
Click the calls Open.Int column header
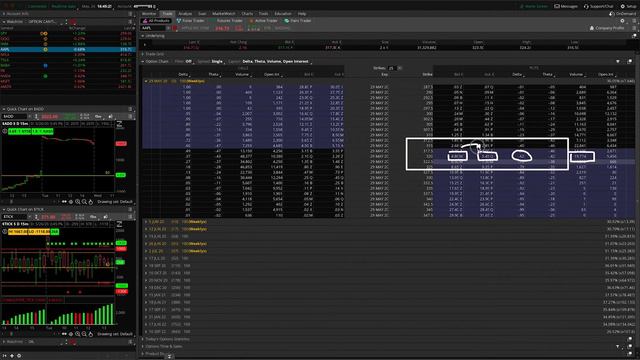tap(271, 74)
